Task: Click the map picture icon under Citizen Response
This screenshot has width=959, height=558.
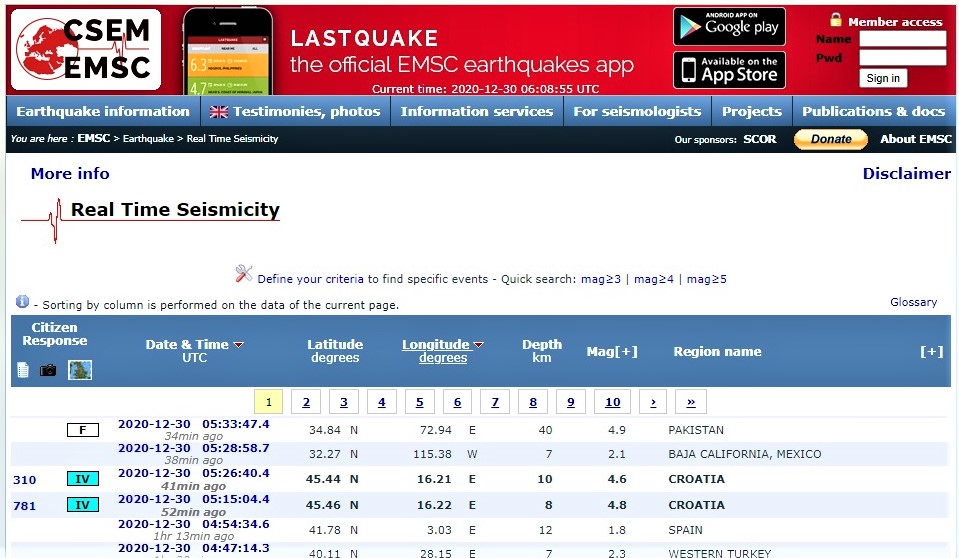Action: (80, 370)
